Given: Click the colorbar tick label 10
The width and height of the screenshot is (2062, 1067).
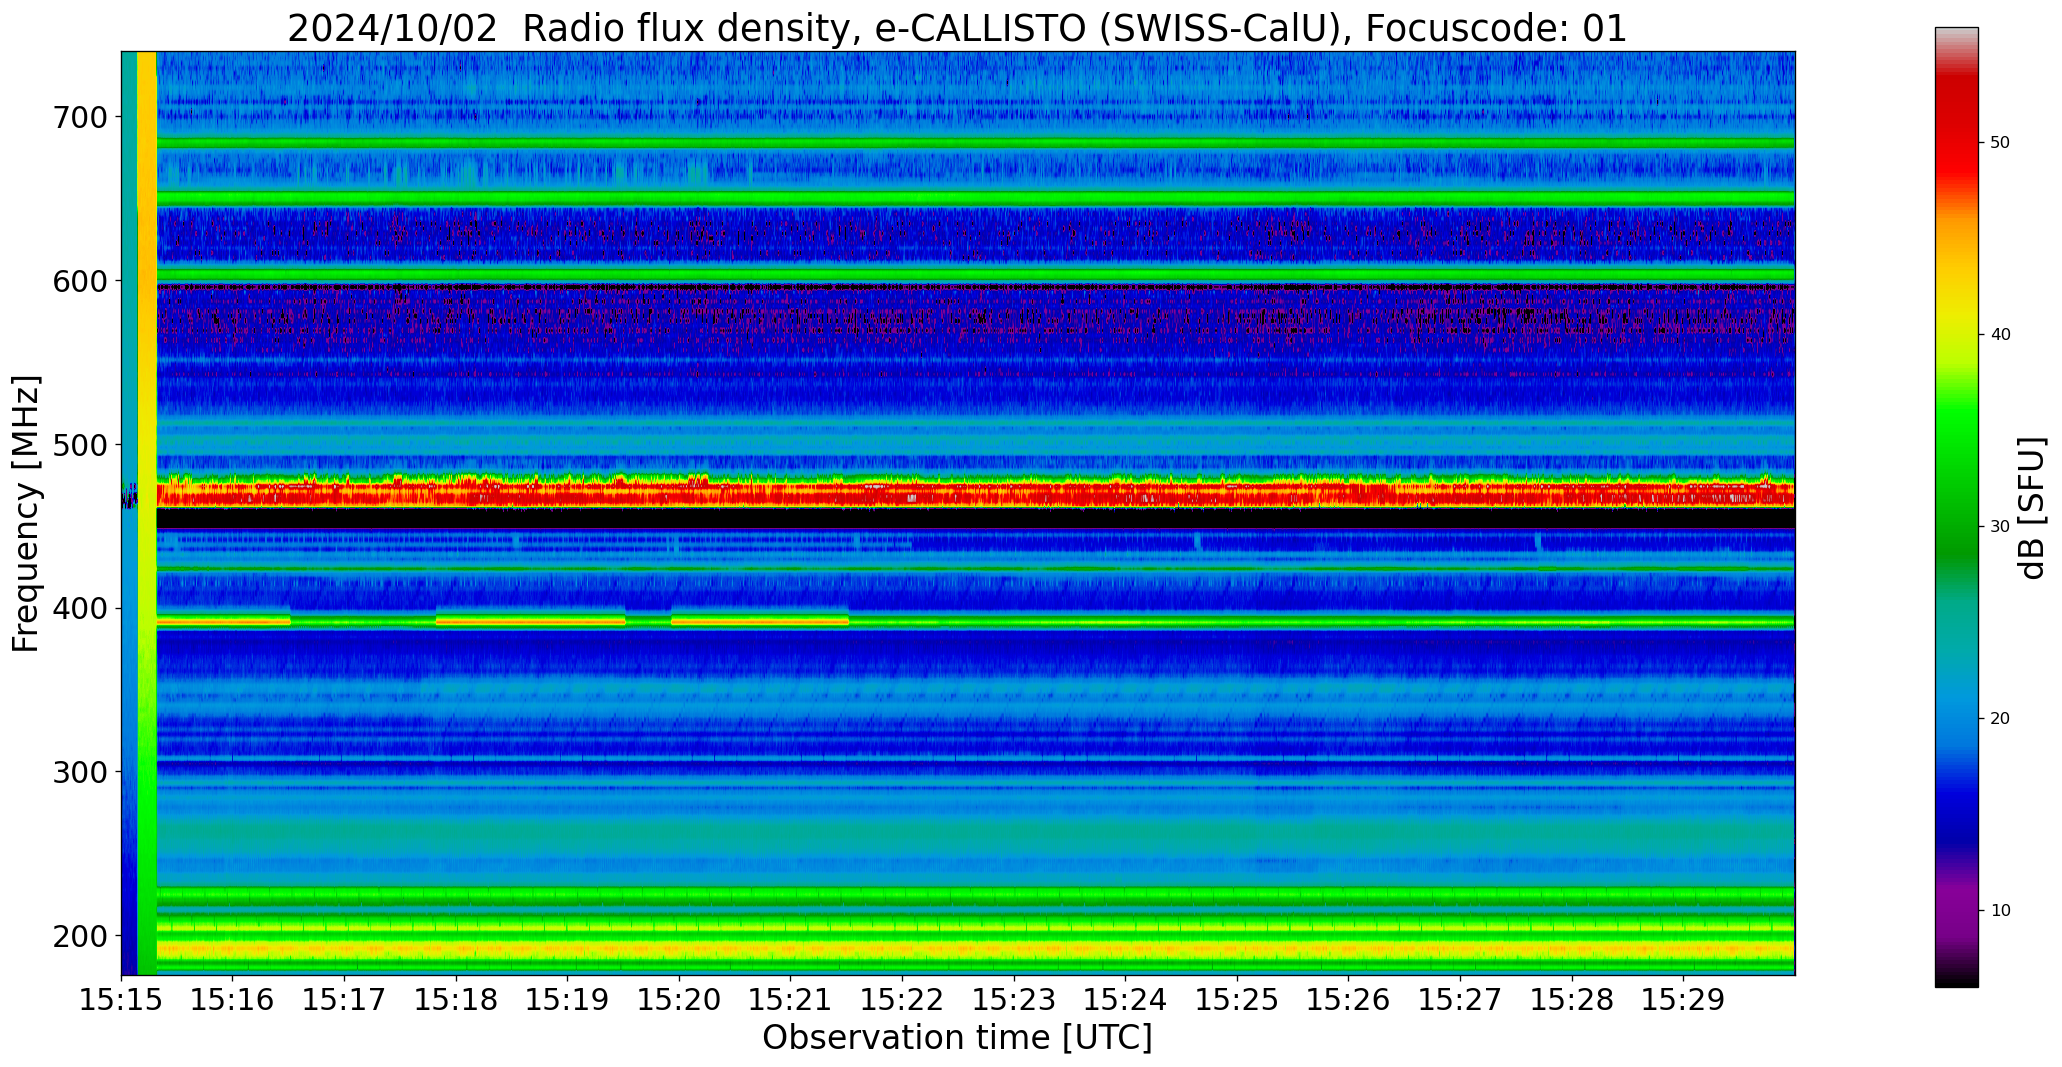Looking at the screenshot, I should 2001,910.
